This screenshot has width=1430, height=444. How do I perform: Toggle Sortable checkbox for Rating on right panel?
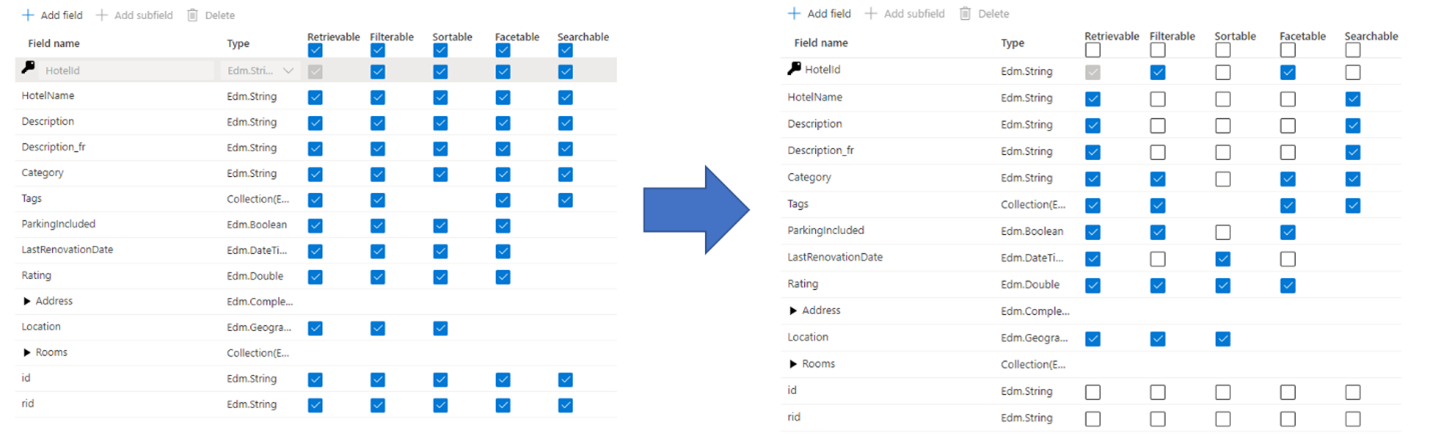[1223, 285]
